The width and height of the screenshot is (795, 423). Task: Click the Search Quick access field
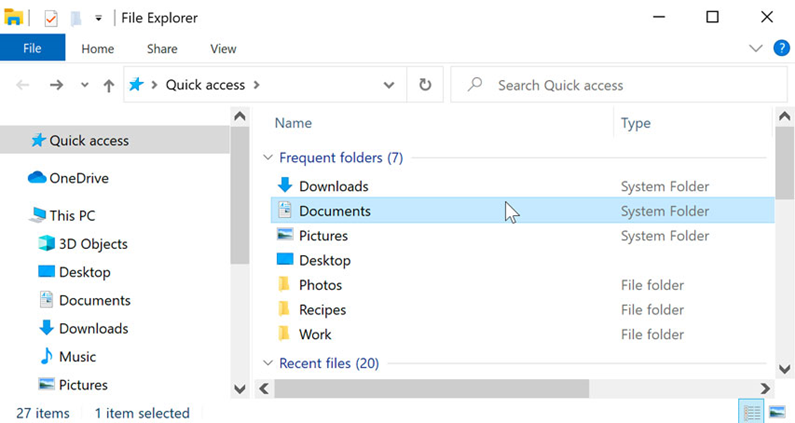tap(619, 85)
